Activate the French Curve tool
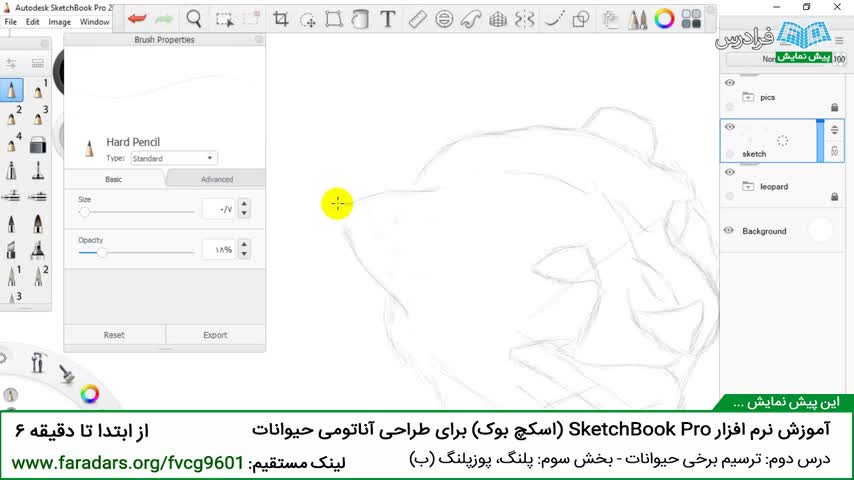The height and width of the screenshot is (480, 854). (471, 20)
